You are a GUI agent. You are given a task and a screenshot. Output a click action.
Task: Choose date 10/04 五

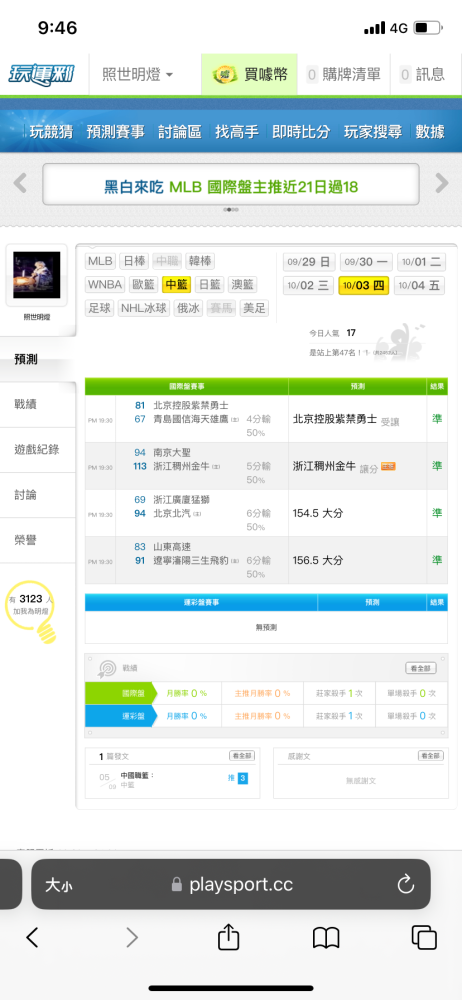tap(420, 285)
